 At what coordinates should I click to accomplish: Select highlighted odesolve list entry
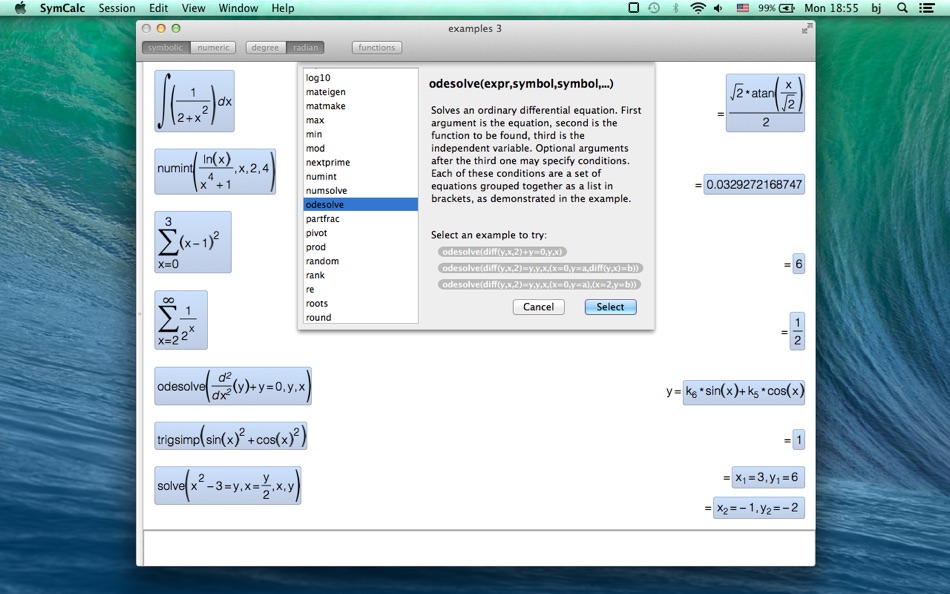coord(360,204)
